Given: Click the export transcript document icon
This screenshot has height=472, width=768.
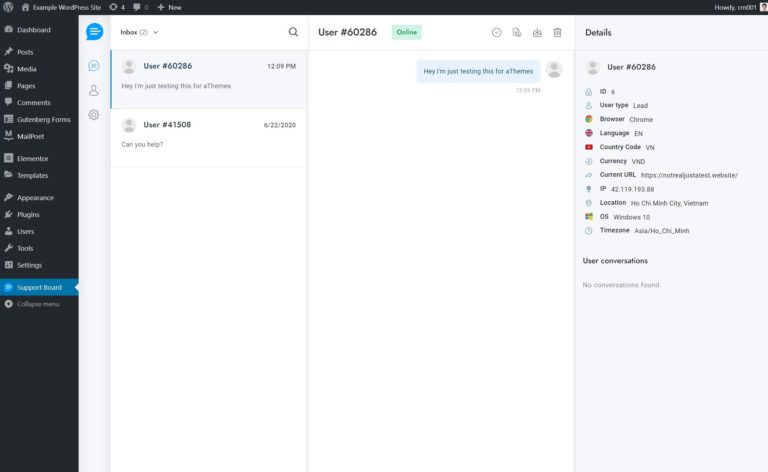Looking at the screenshot, I should click(517, 32).
